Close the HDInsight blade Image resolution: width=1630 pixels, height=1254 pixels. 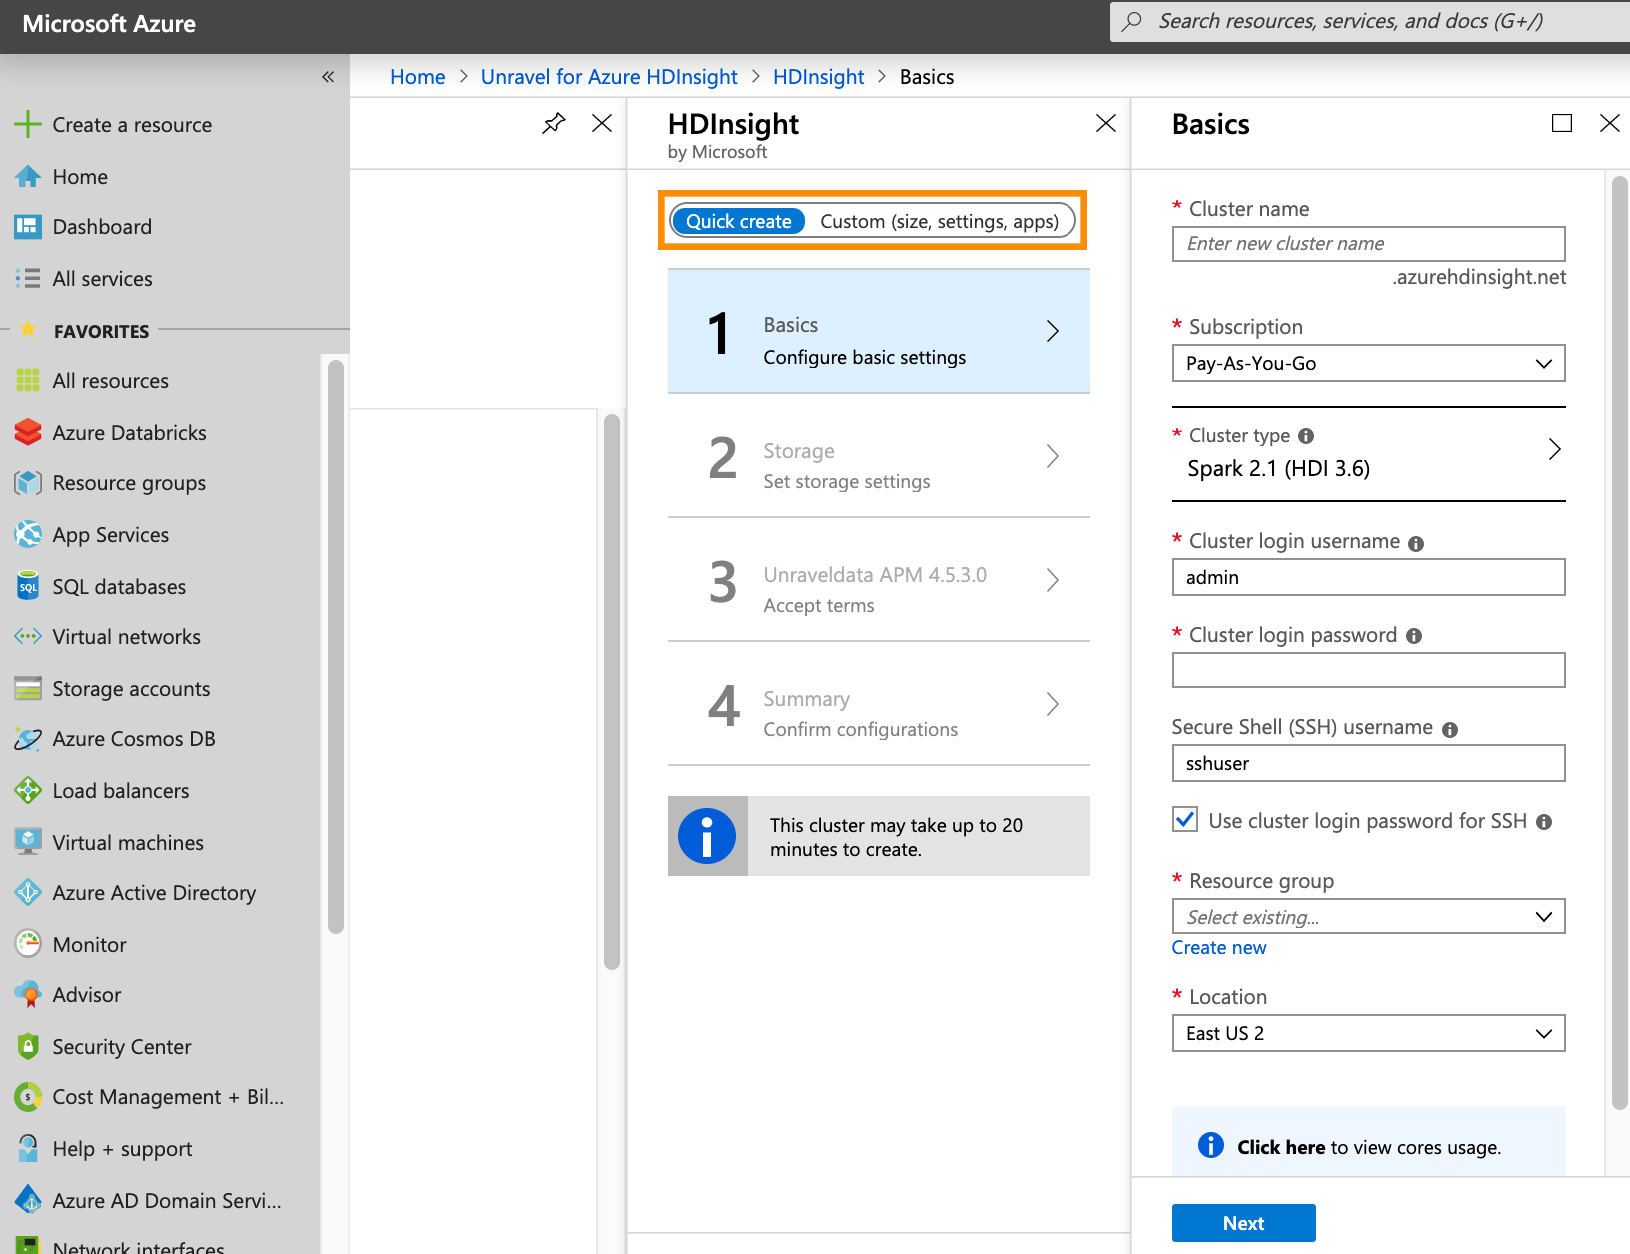pyautogui.click(x=1105, y=123)
